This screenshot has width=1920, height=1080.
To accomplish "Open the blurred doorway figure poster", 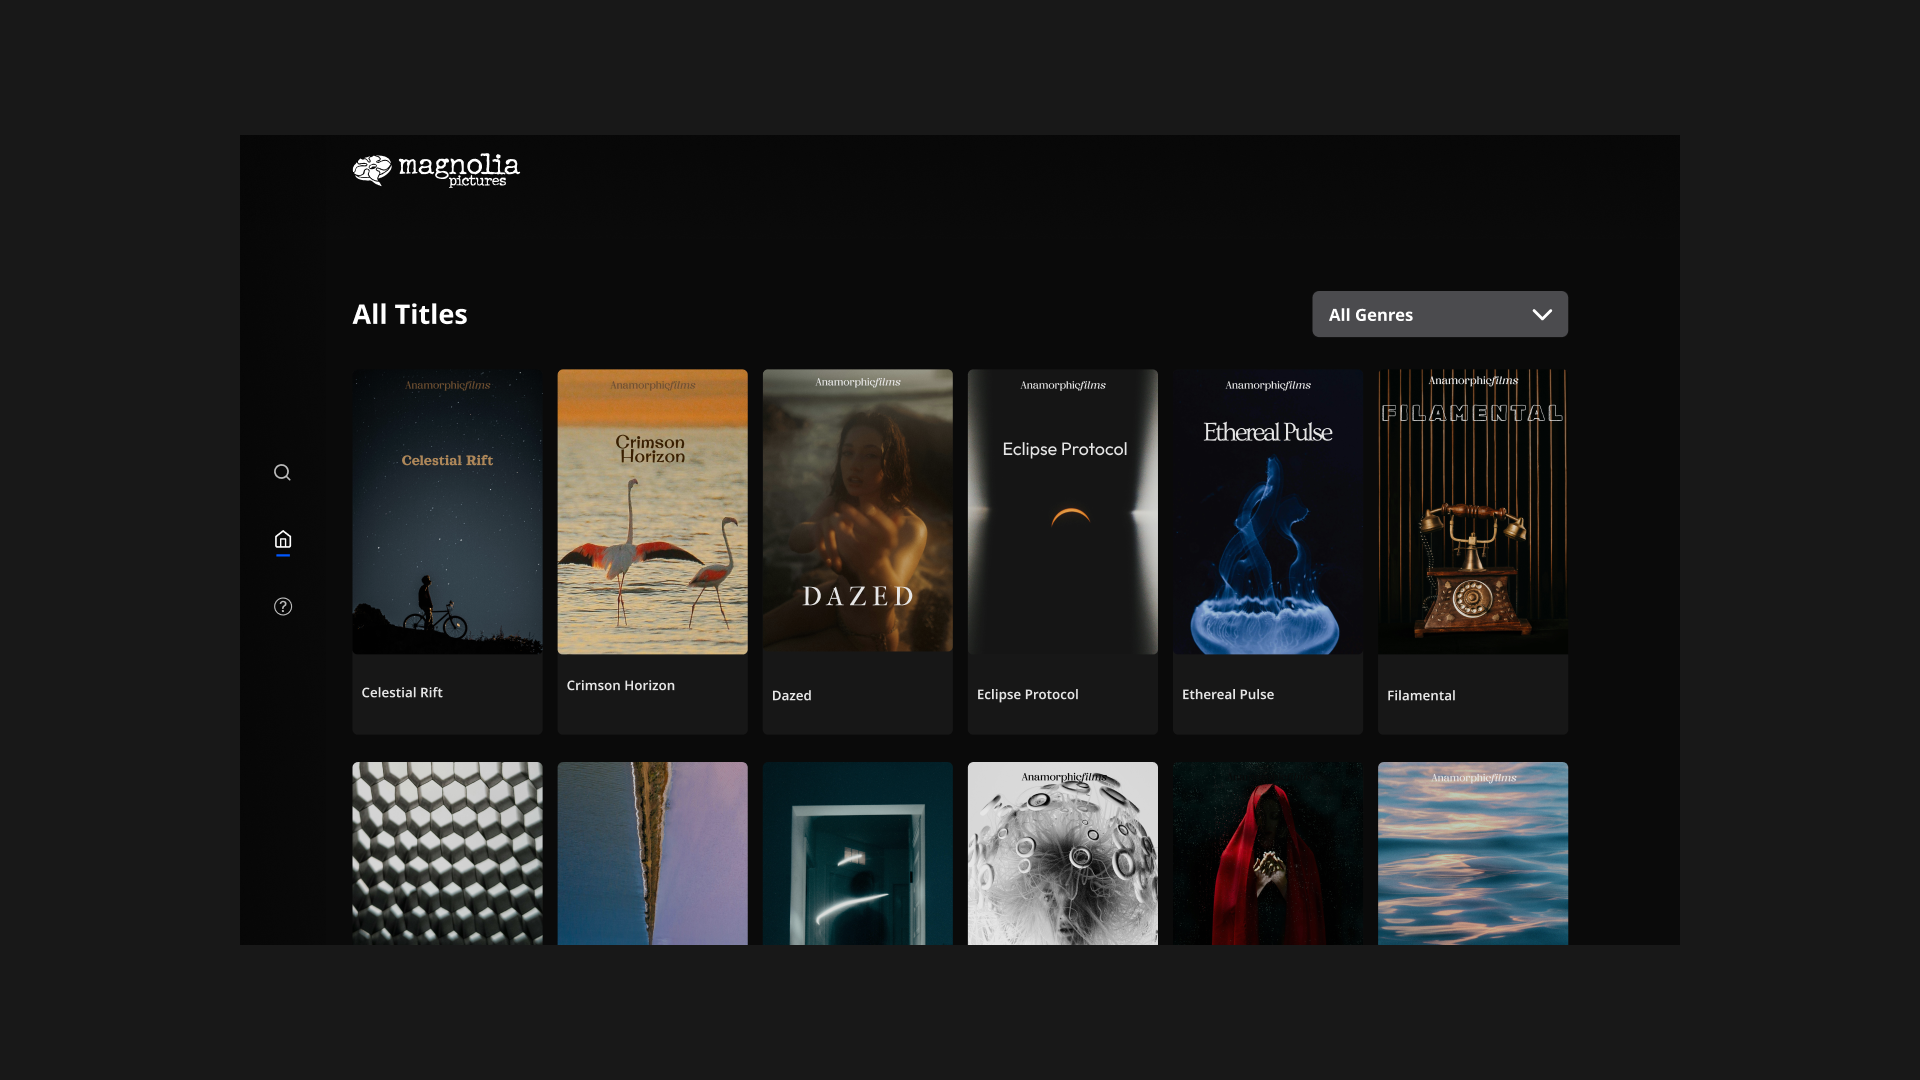I will click(857, 853).
